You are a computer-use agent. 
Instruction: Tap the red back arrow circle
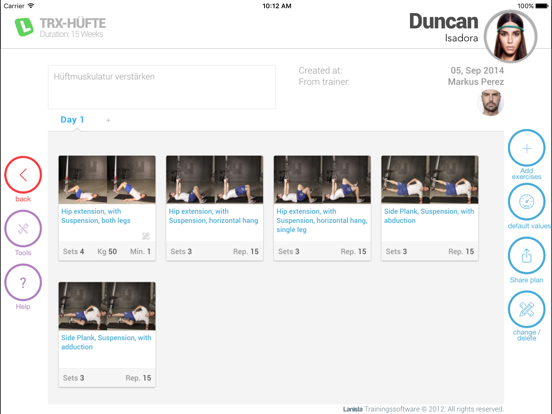pyautogui.click(x=23, y=175)
